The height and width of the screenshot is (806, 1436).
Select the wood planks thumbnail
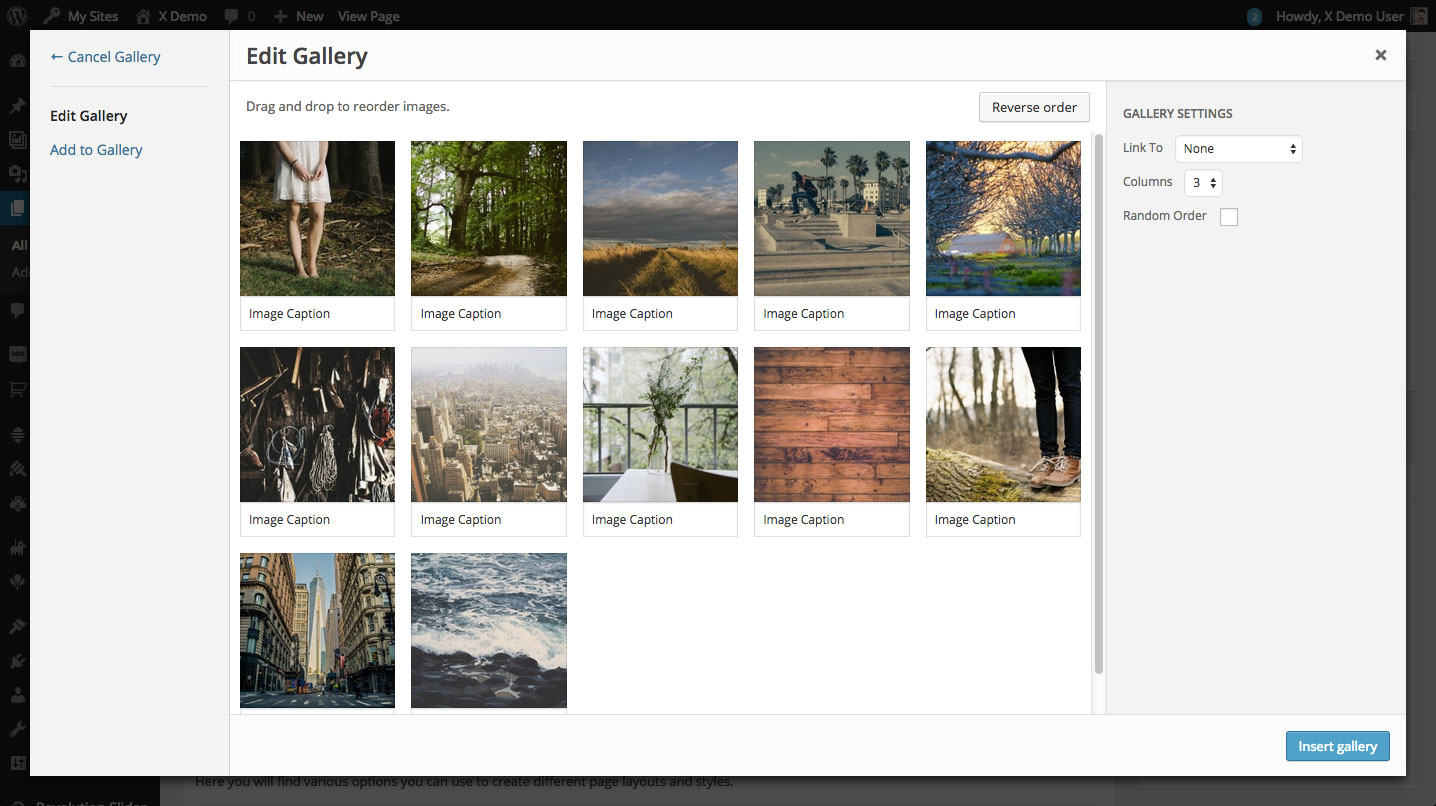(x=832, y=424)
